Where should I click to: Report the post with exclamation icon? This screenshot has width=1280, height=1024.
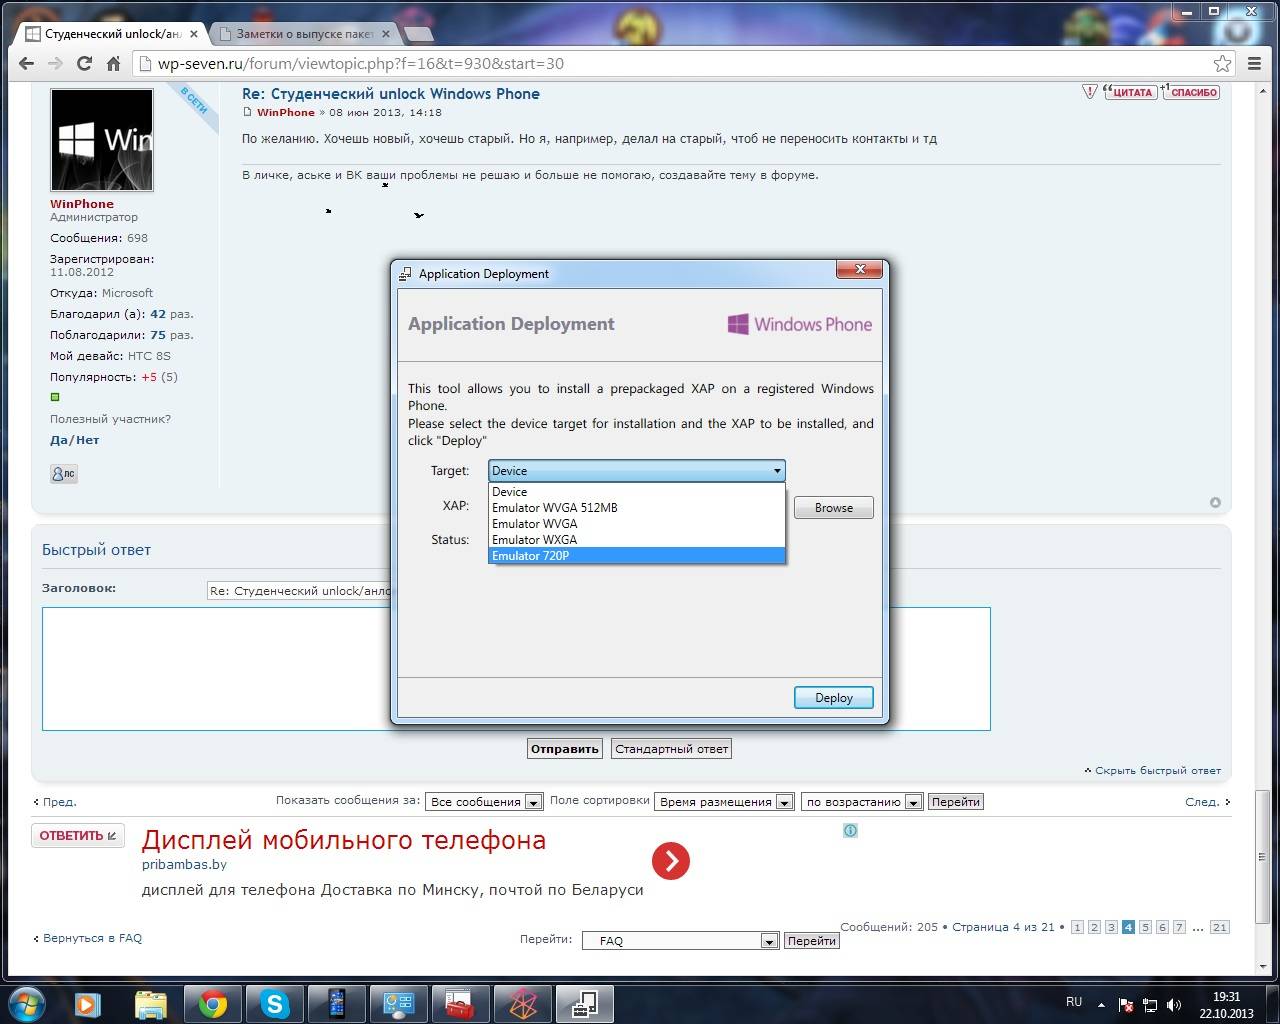(x=1090, y=92)
